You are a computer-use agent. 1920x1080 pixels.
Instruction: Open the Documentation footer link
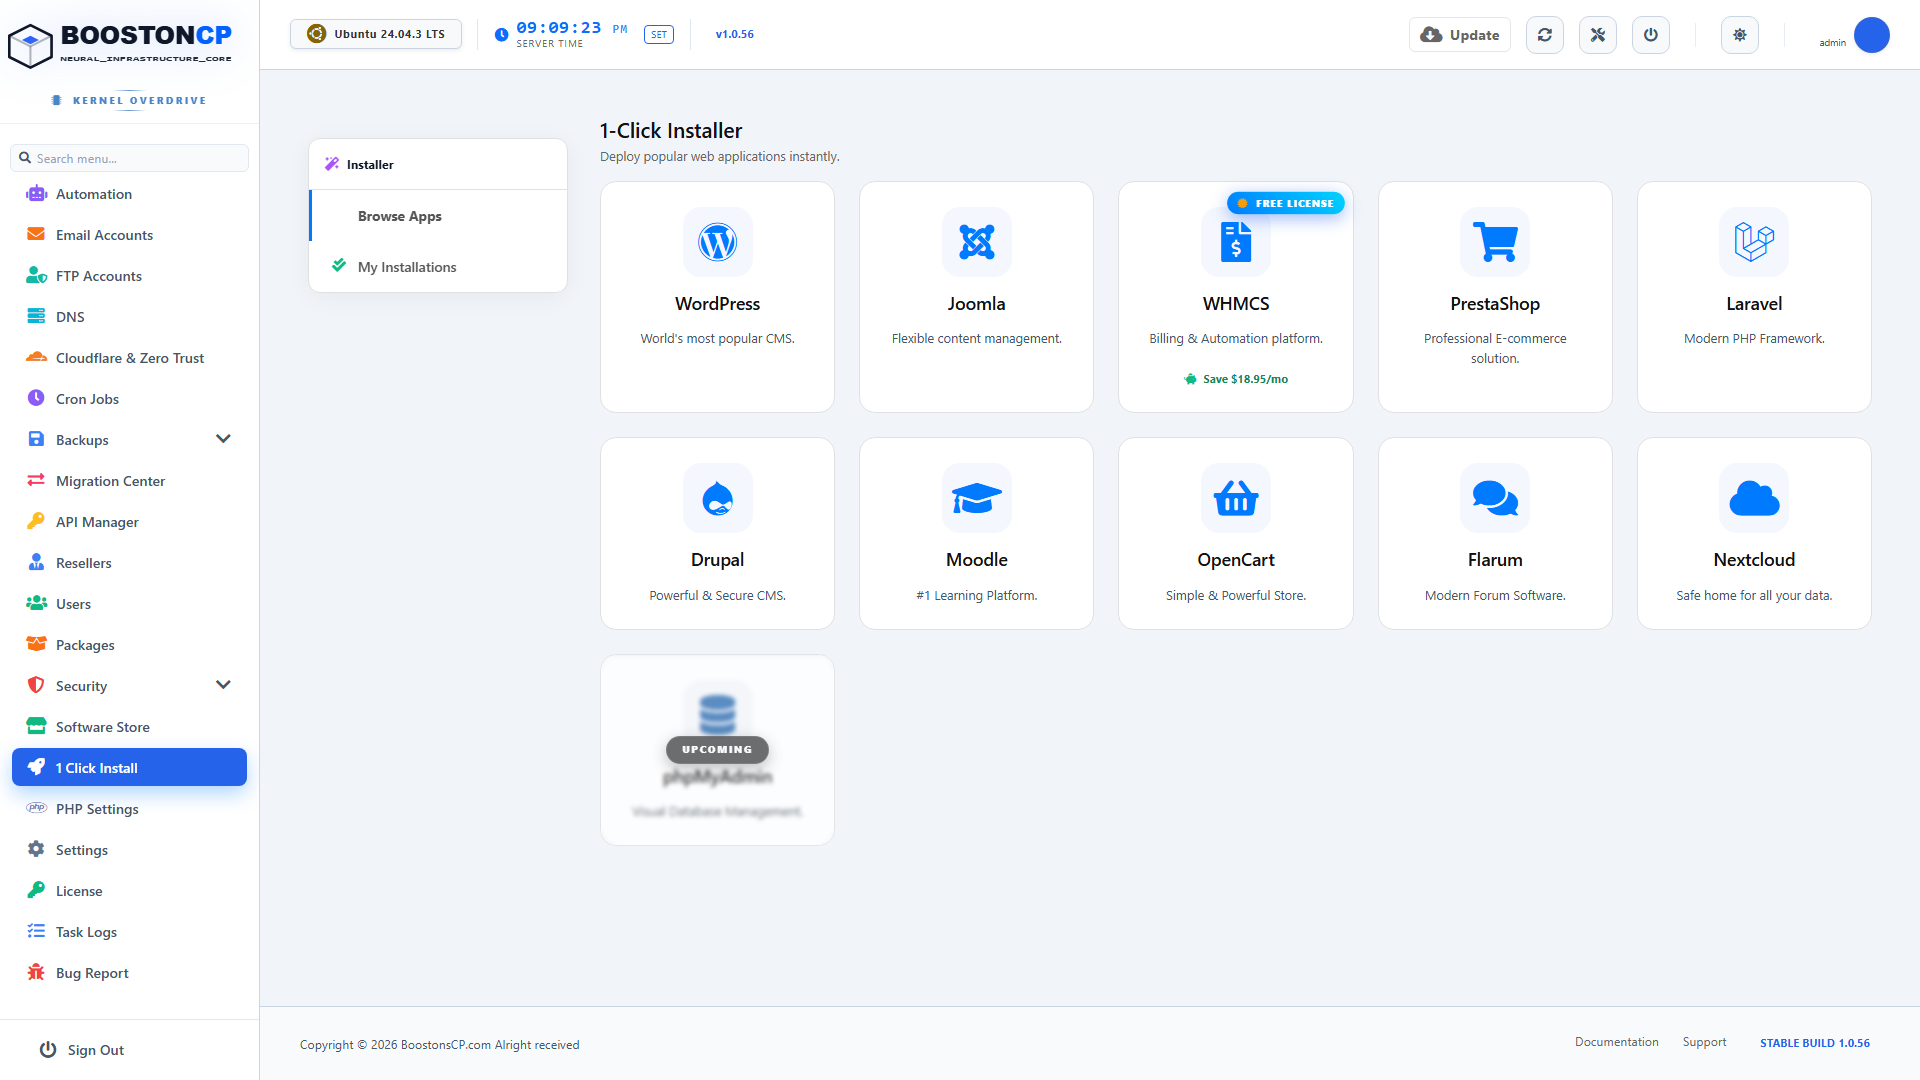pyautogui.click(x=1616, y=1042)
